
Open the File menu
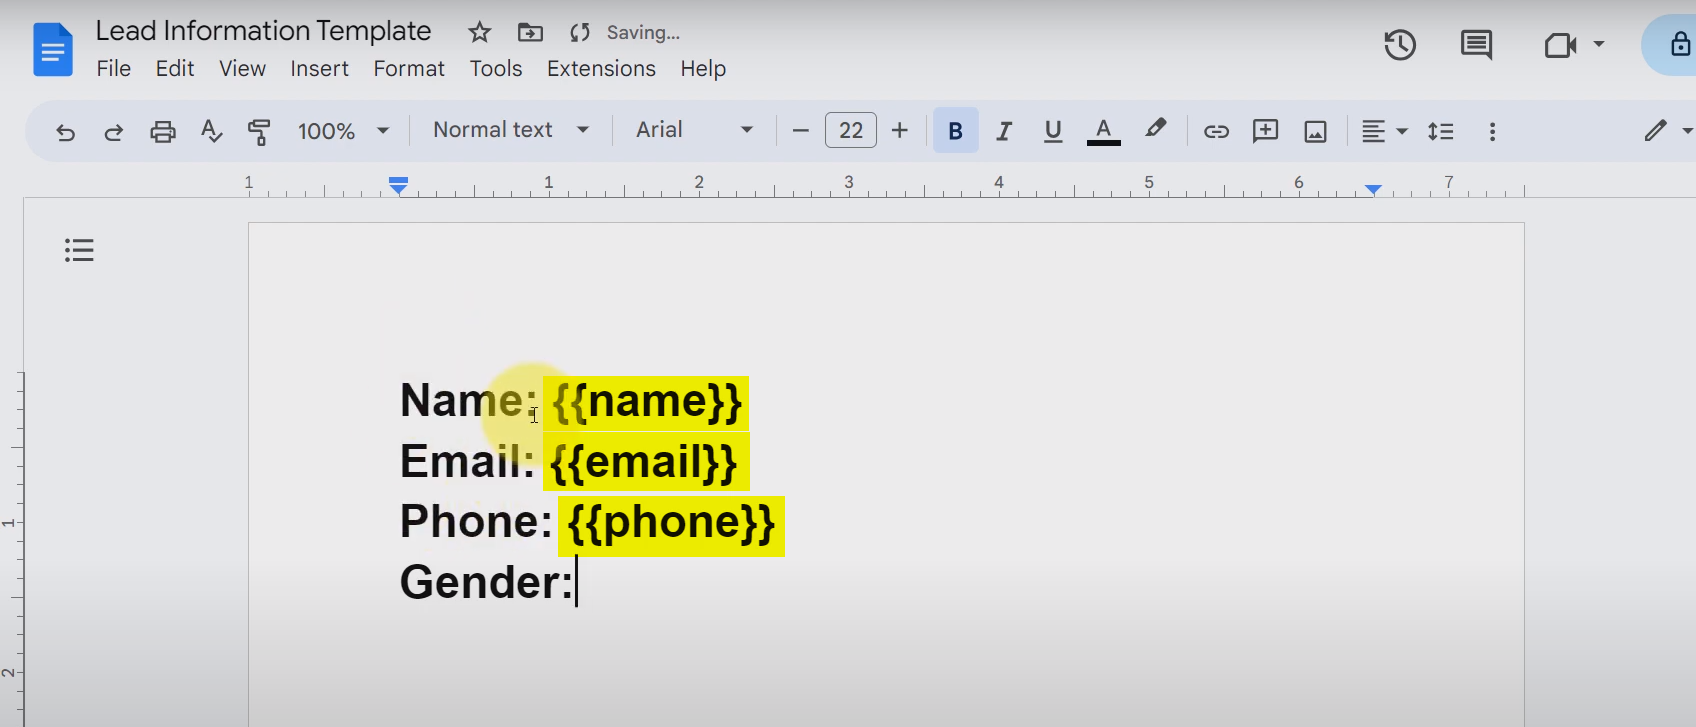click(x=114, y=69)
